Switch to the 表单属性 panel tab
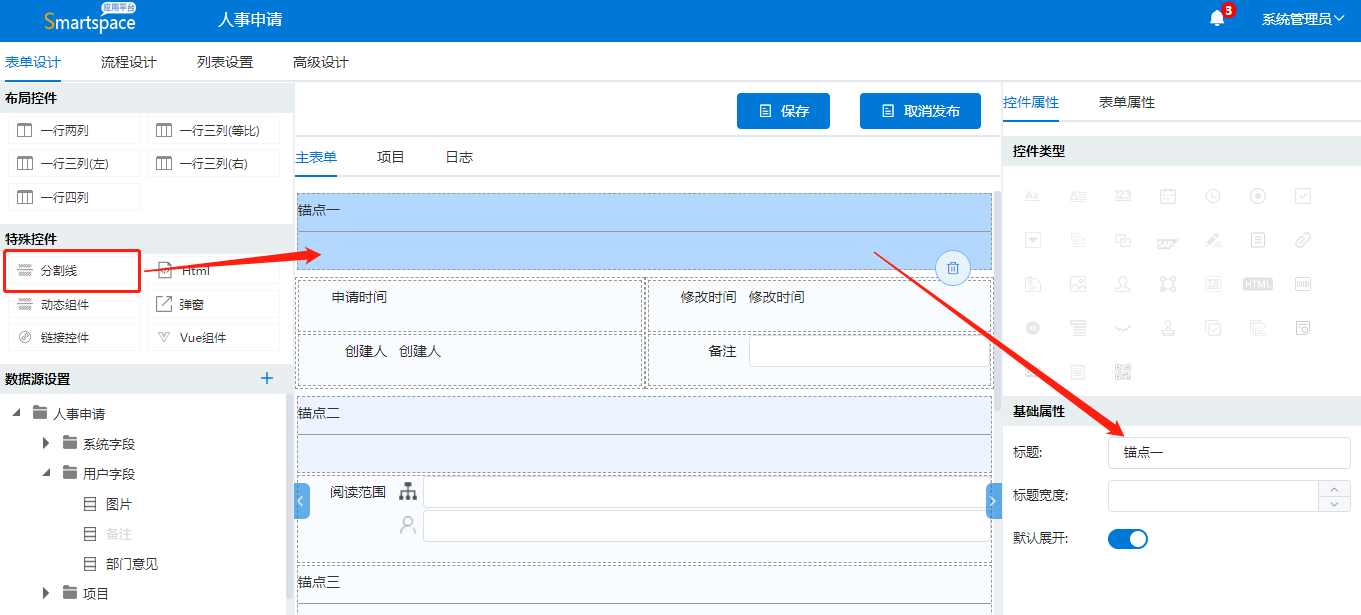The image size is (1361, 615). (x=1127, y=102)
